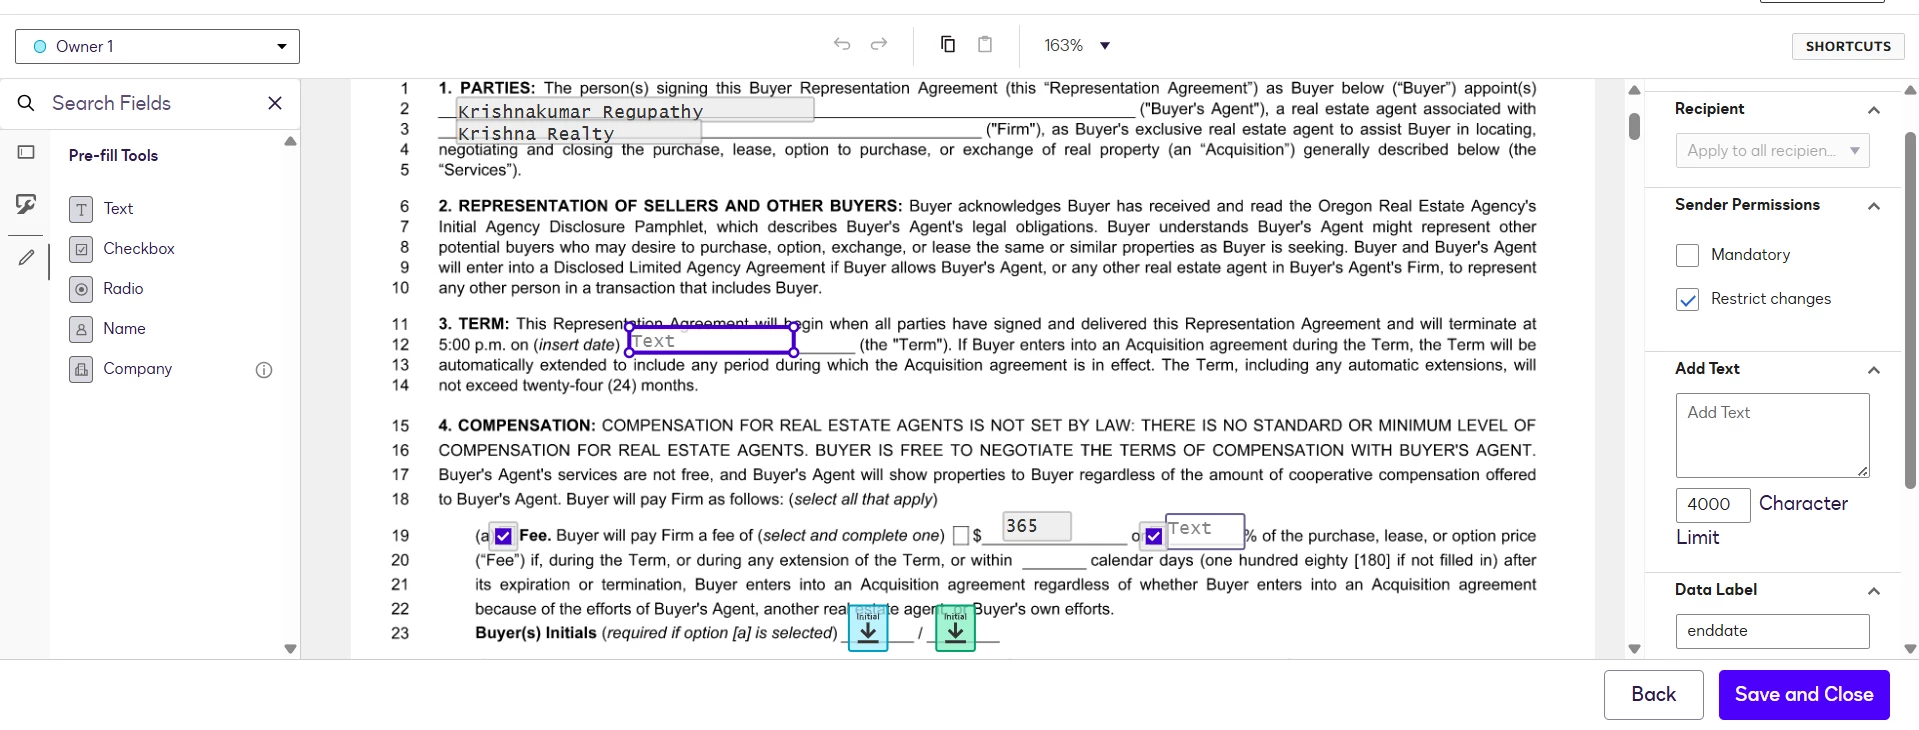Pick the Company pre-fill tool
Image resolution: width=1919 pixels, height=730 pixels.
coord(121,369)
